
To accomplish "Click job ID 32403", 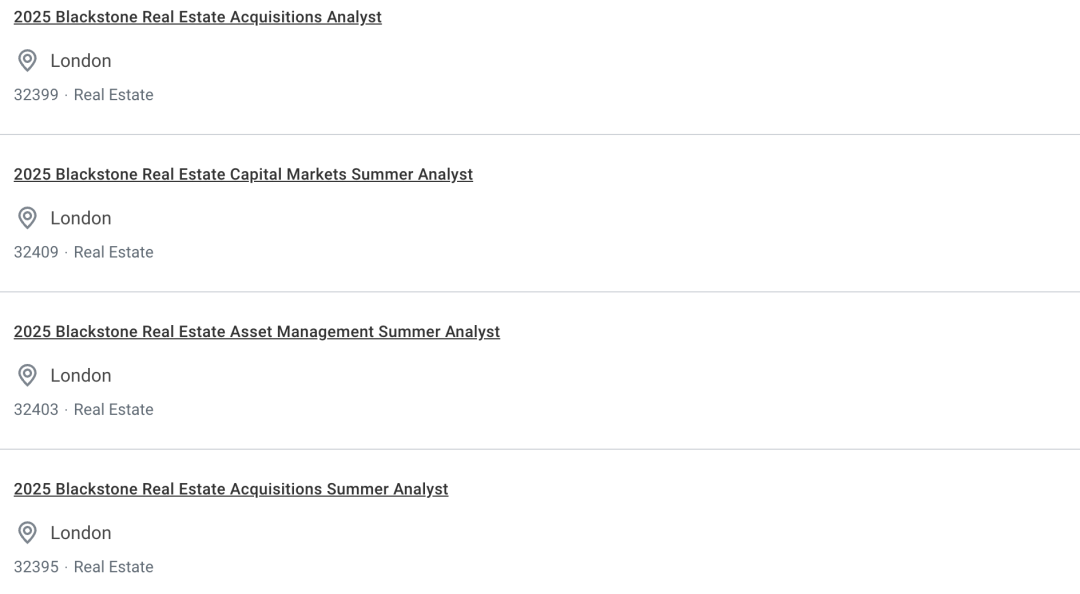I will click(x=36, y=409).
